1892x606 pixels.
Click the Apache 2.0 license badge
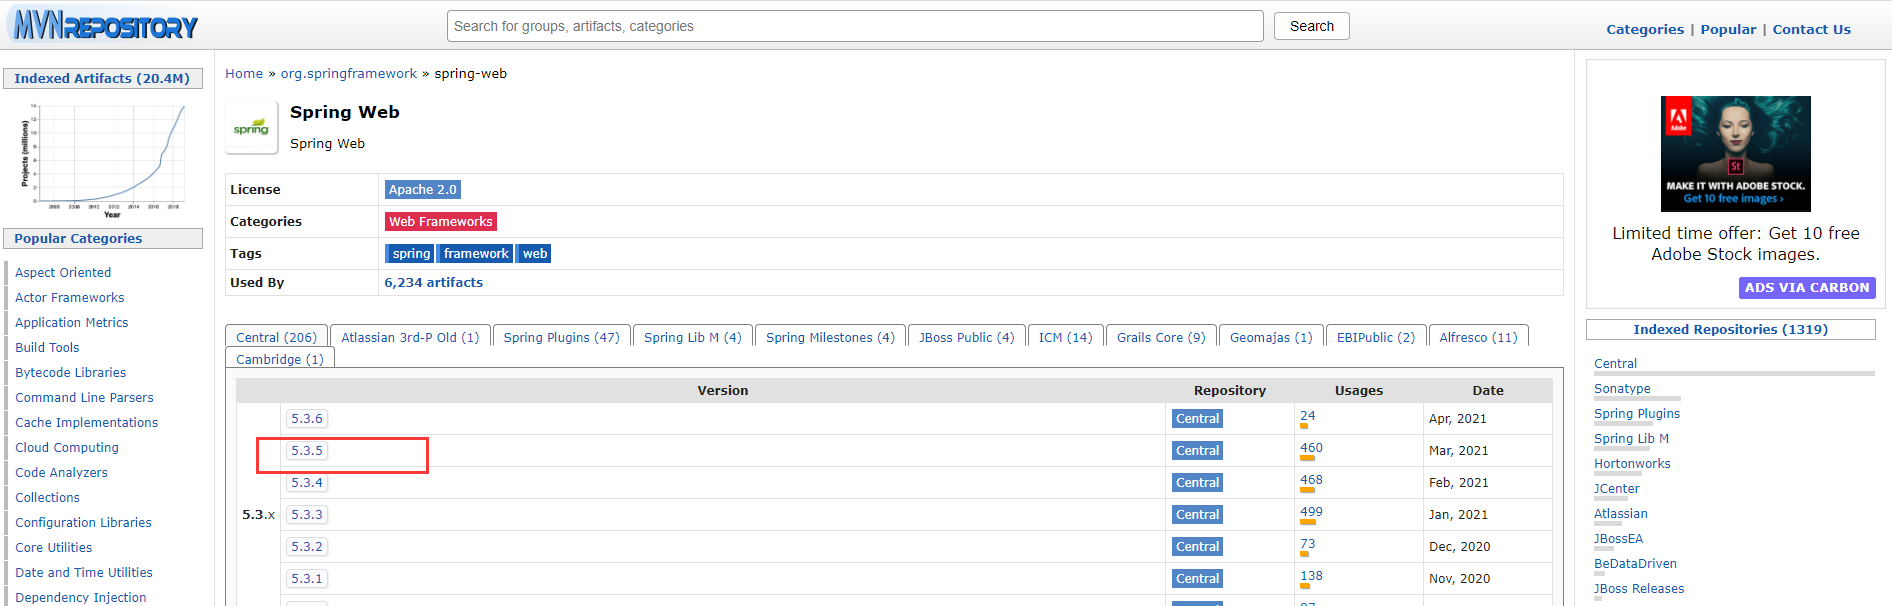pyautogui.click(x=422, y=190)
